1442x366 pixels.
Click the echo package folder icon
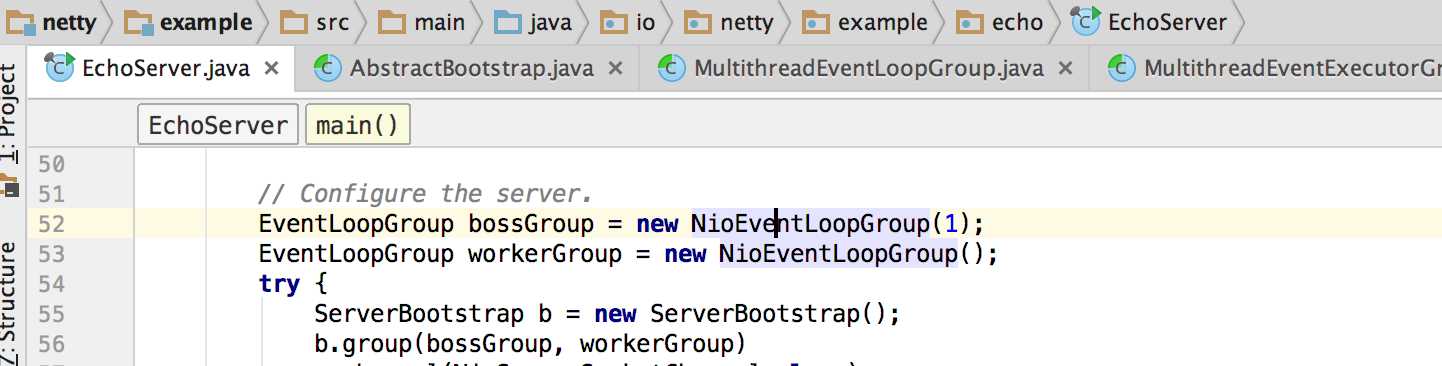point(970,22)
